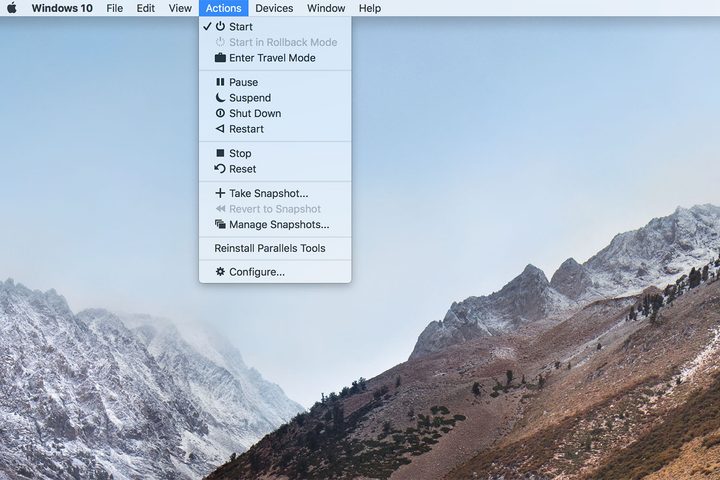The height and width of the screenshot is (480, 720).
Task: Expand the File menu
Action: tap(114, 8)
